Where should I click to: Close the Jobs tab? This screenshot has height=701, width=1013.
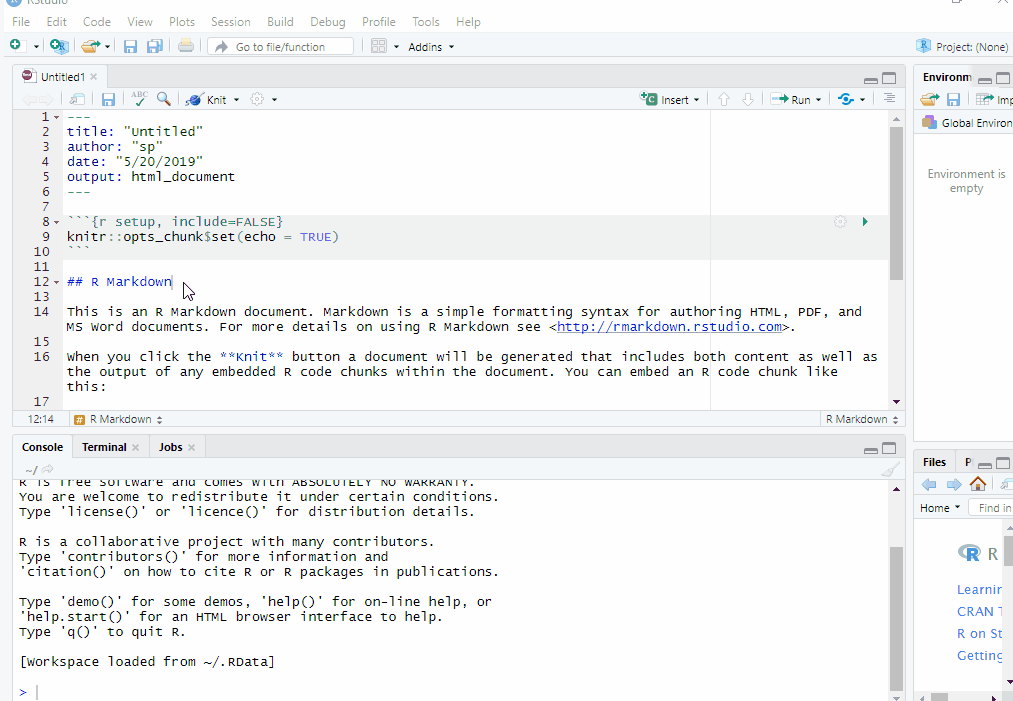[191, 447]
